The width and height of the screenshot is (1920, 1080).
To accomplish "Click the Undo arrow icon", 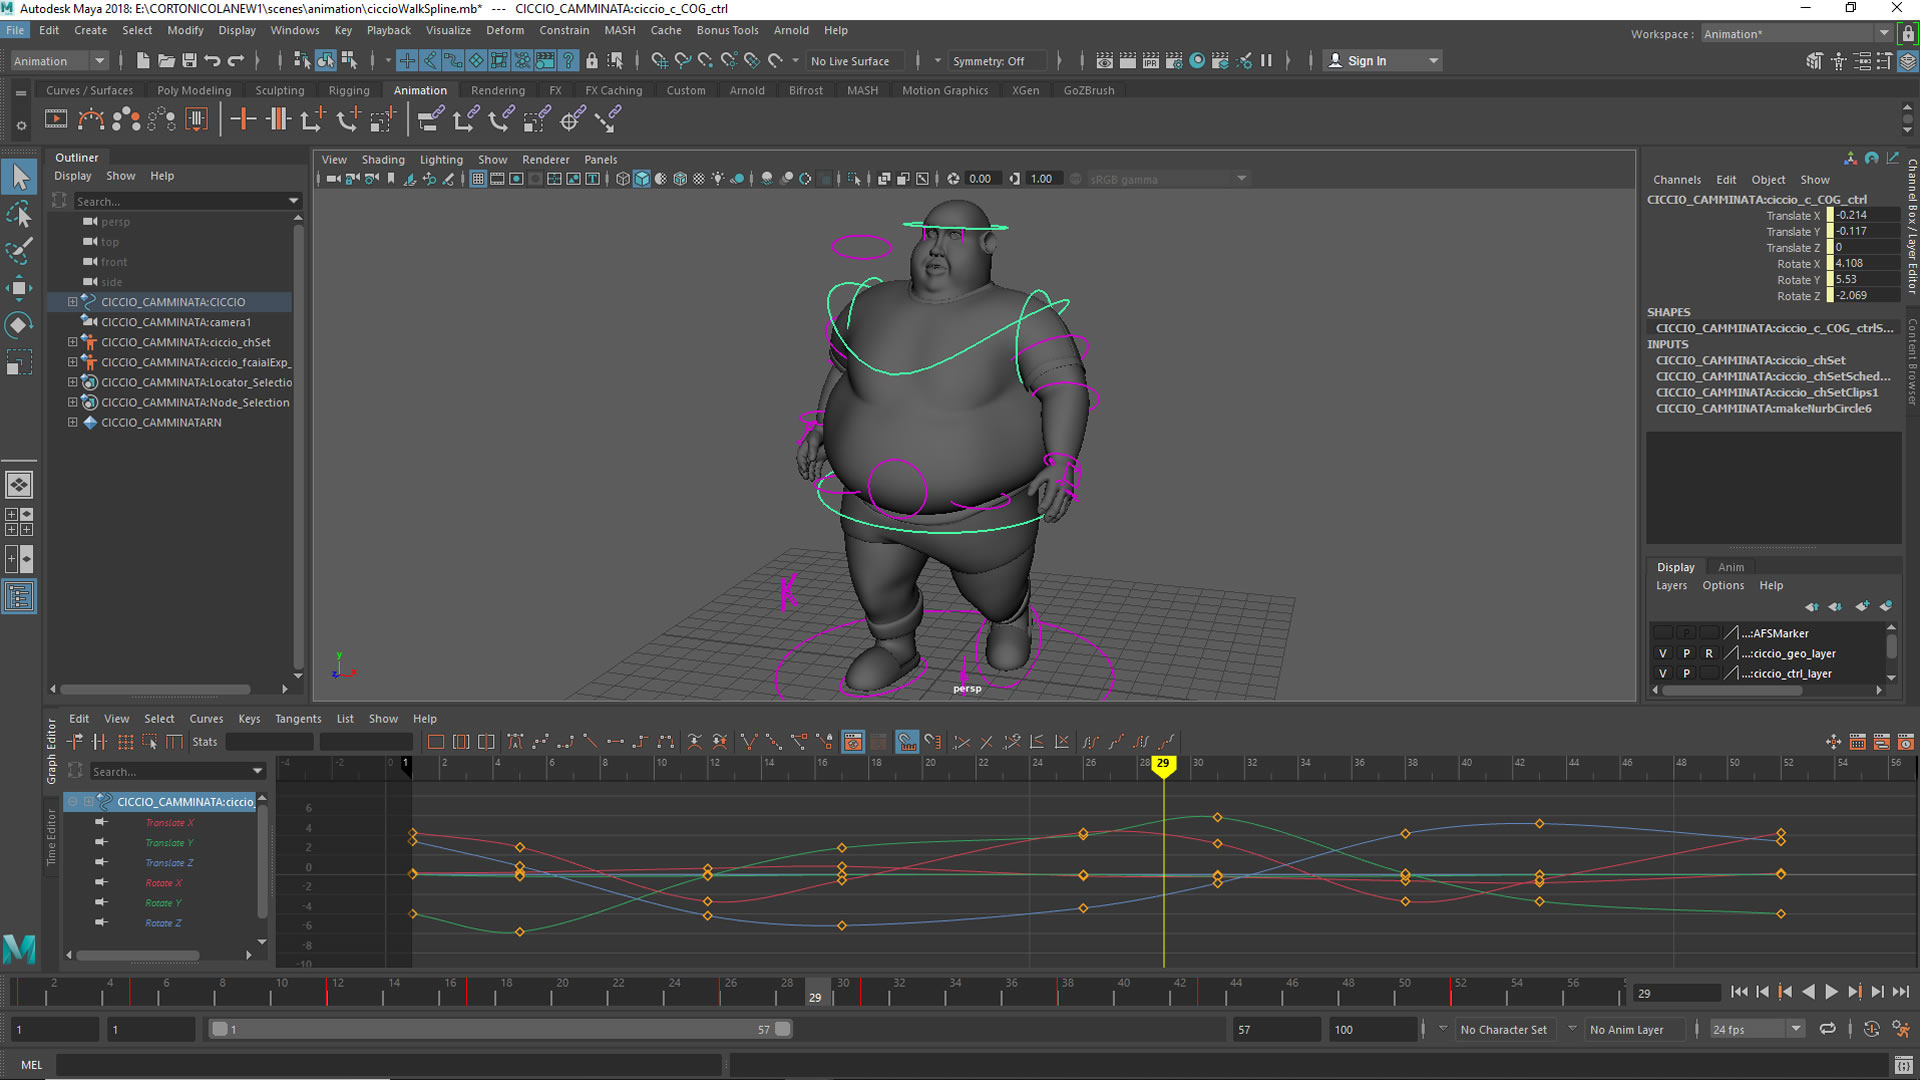I will (212, 61).
